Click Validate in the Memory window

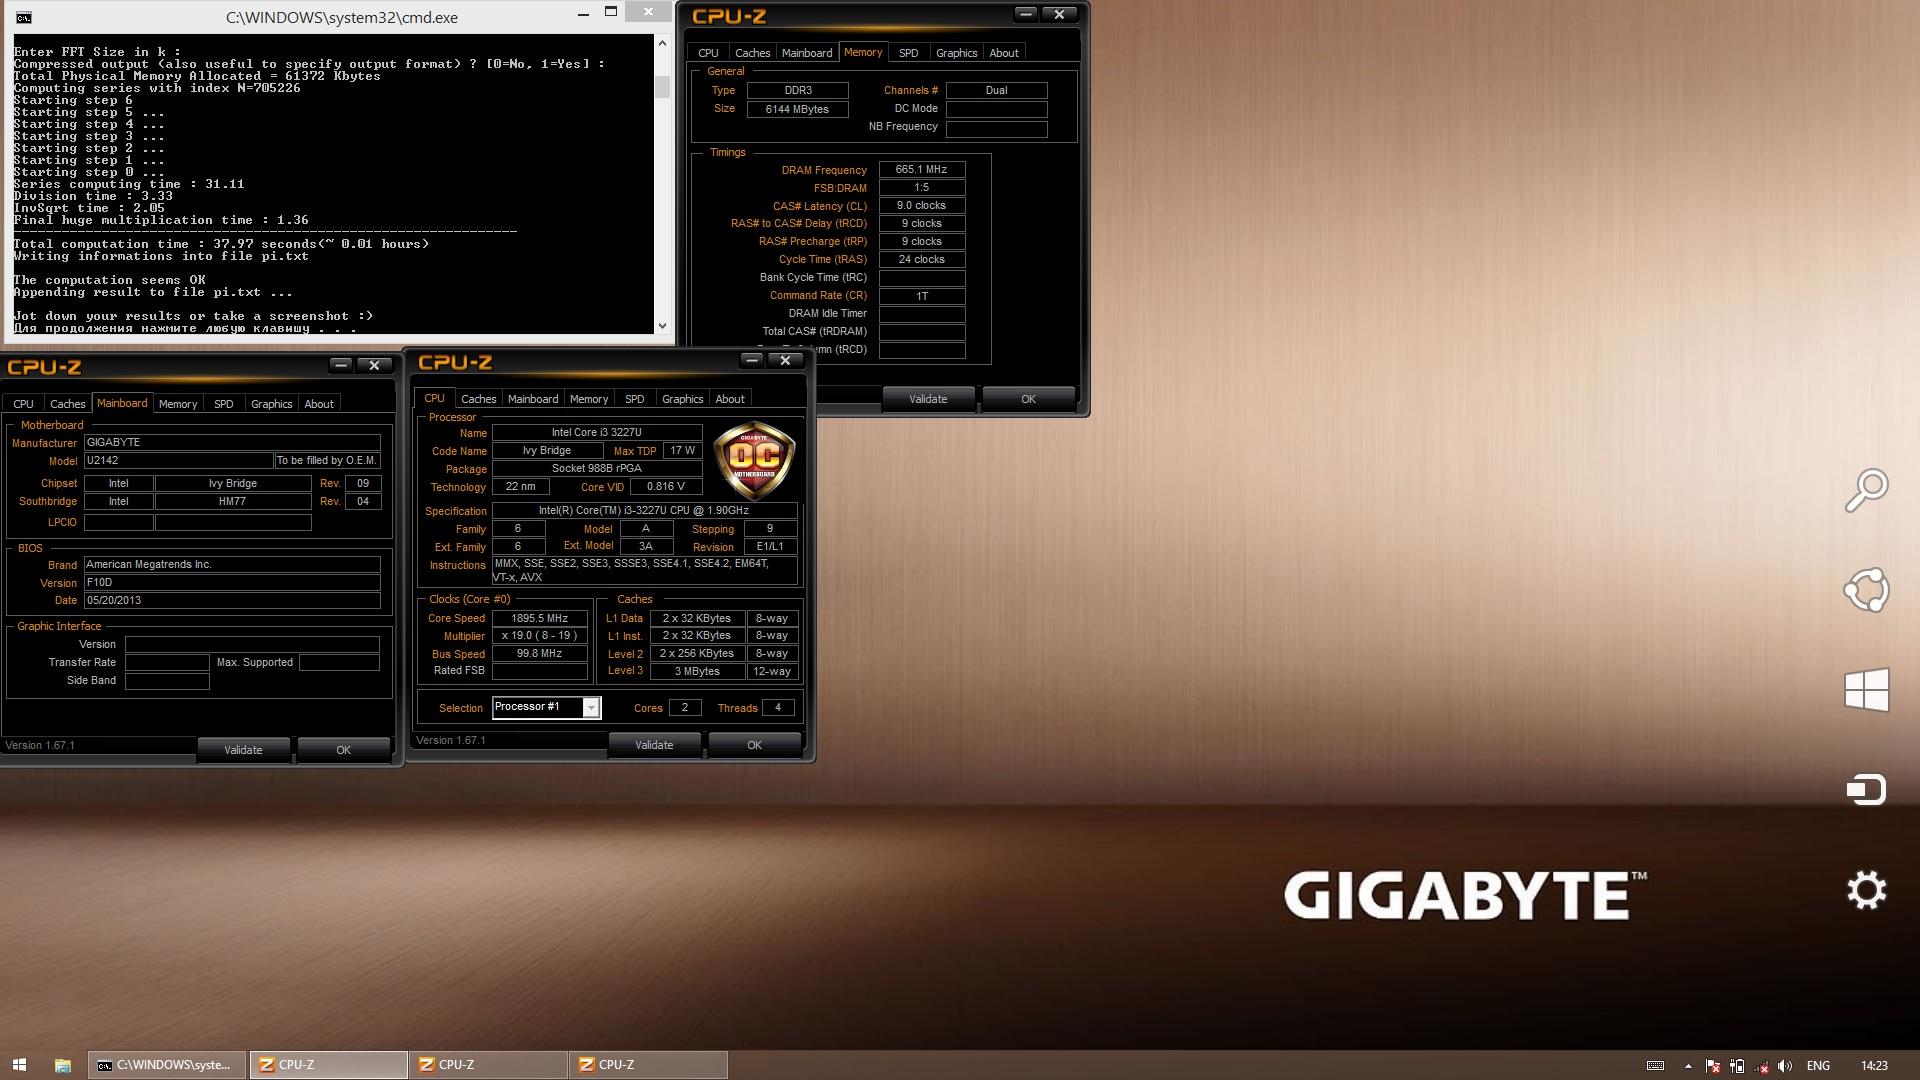coord(928,399)
